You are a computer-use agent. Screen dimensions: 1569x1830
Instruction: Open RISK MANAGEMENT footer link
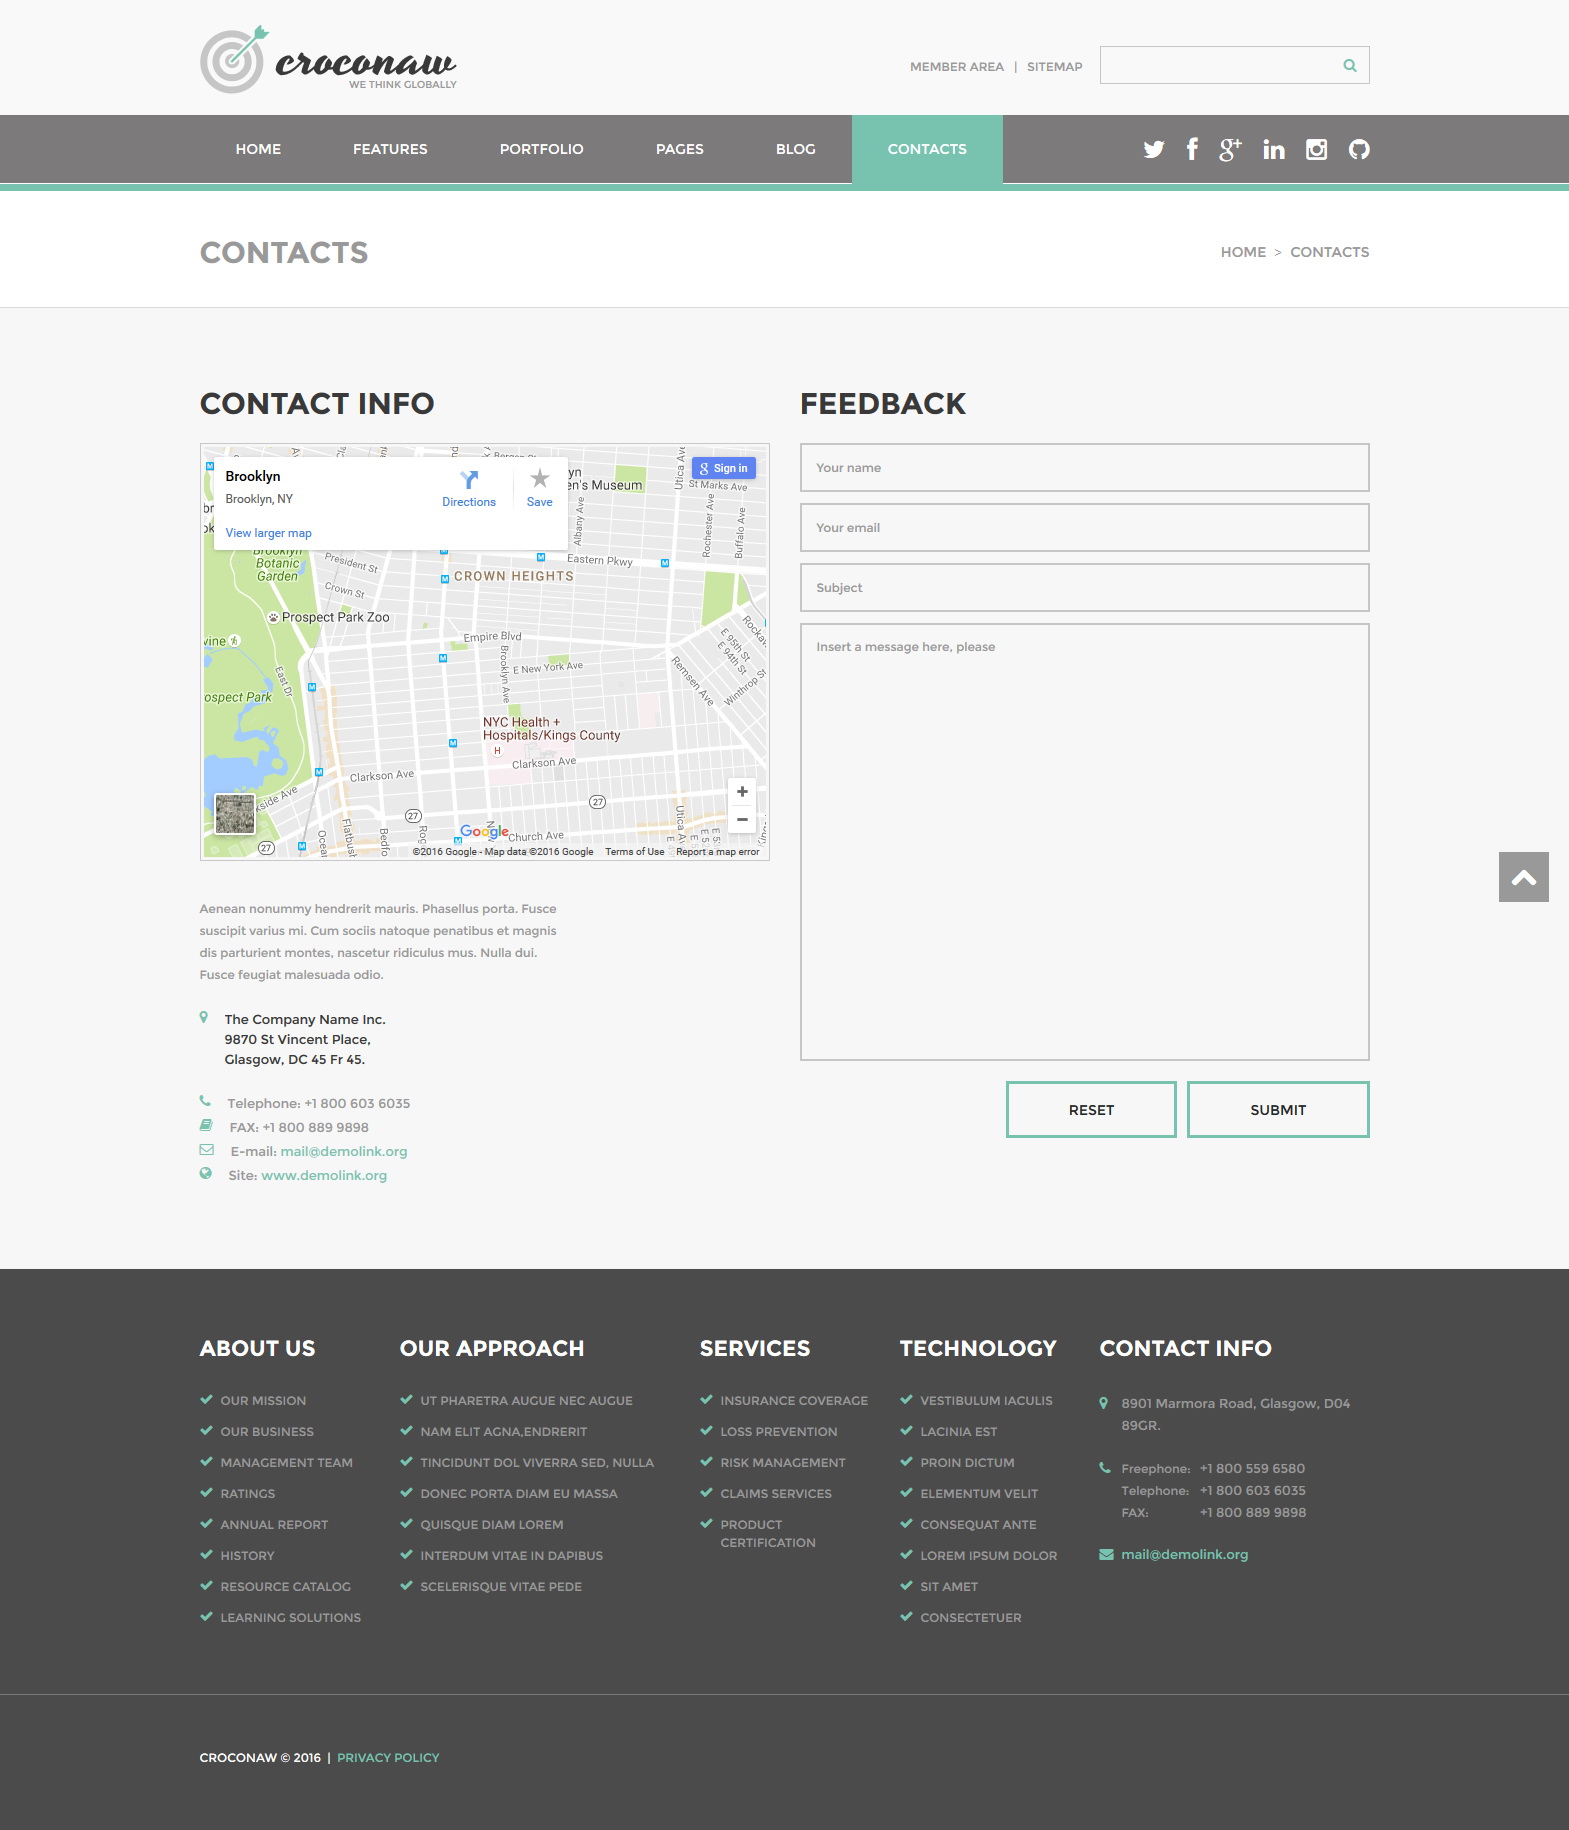point(783,1463)
